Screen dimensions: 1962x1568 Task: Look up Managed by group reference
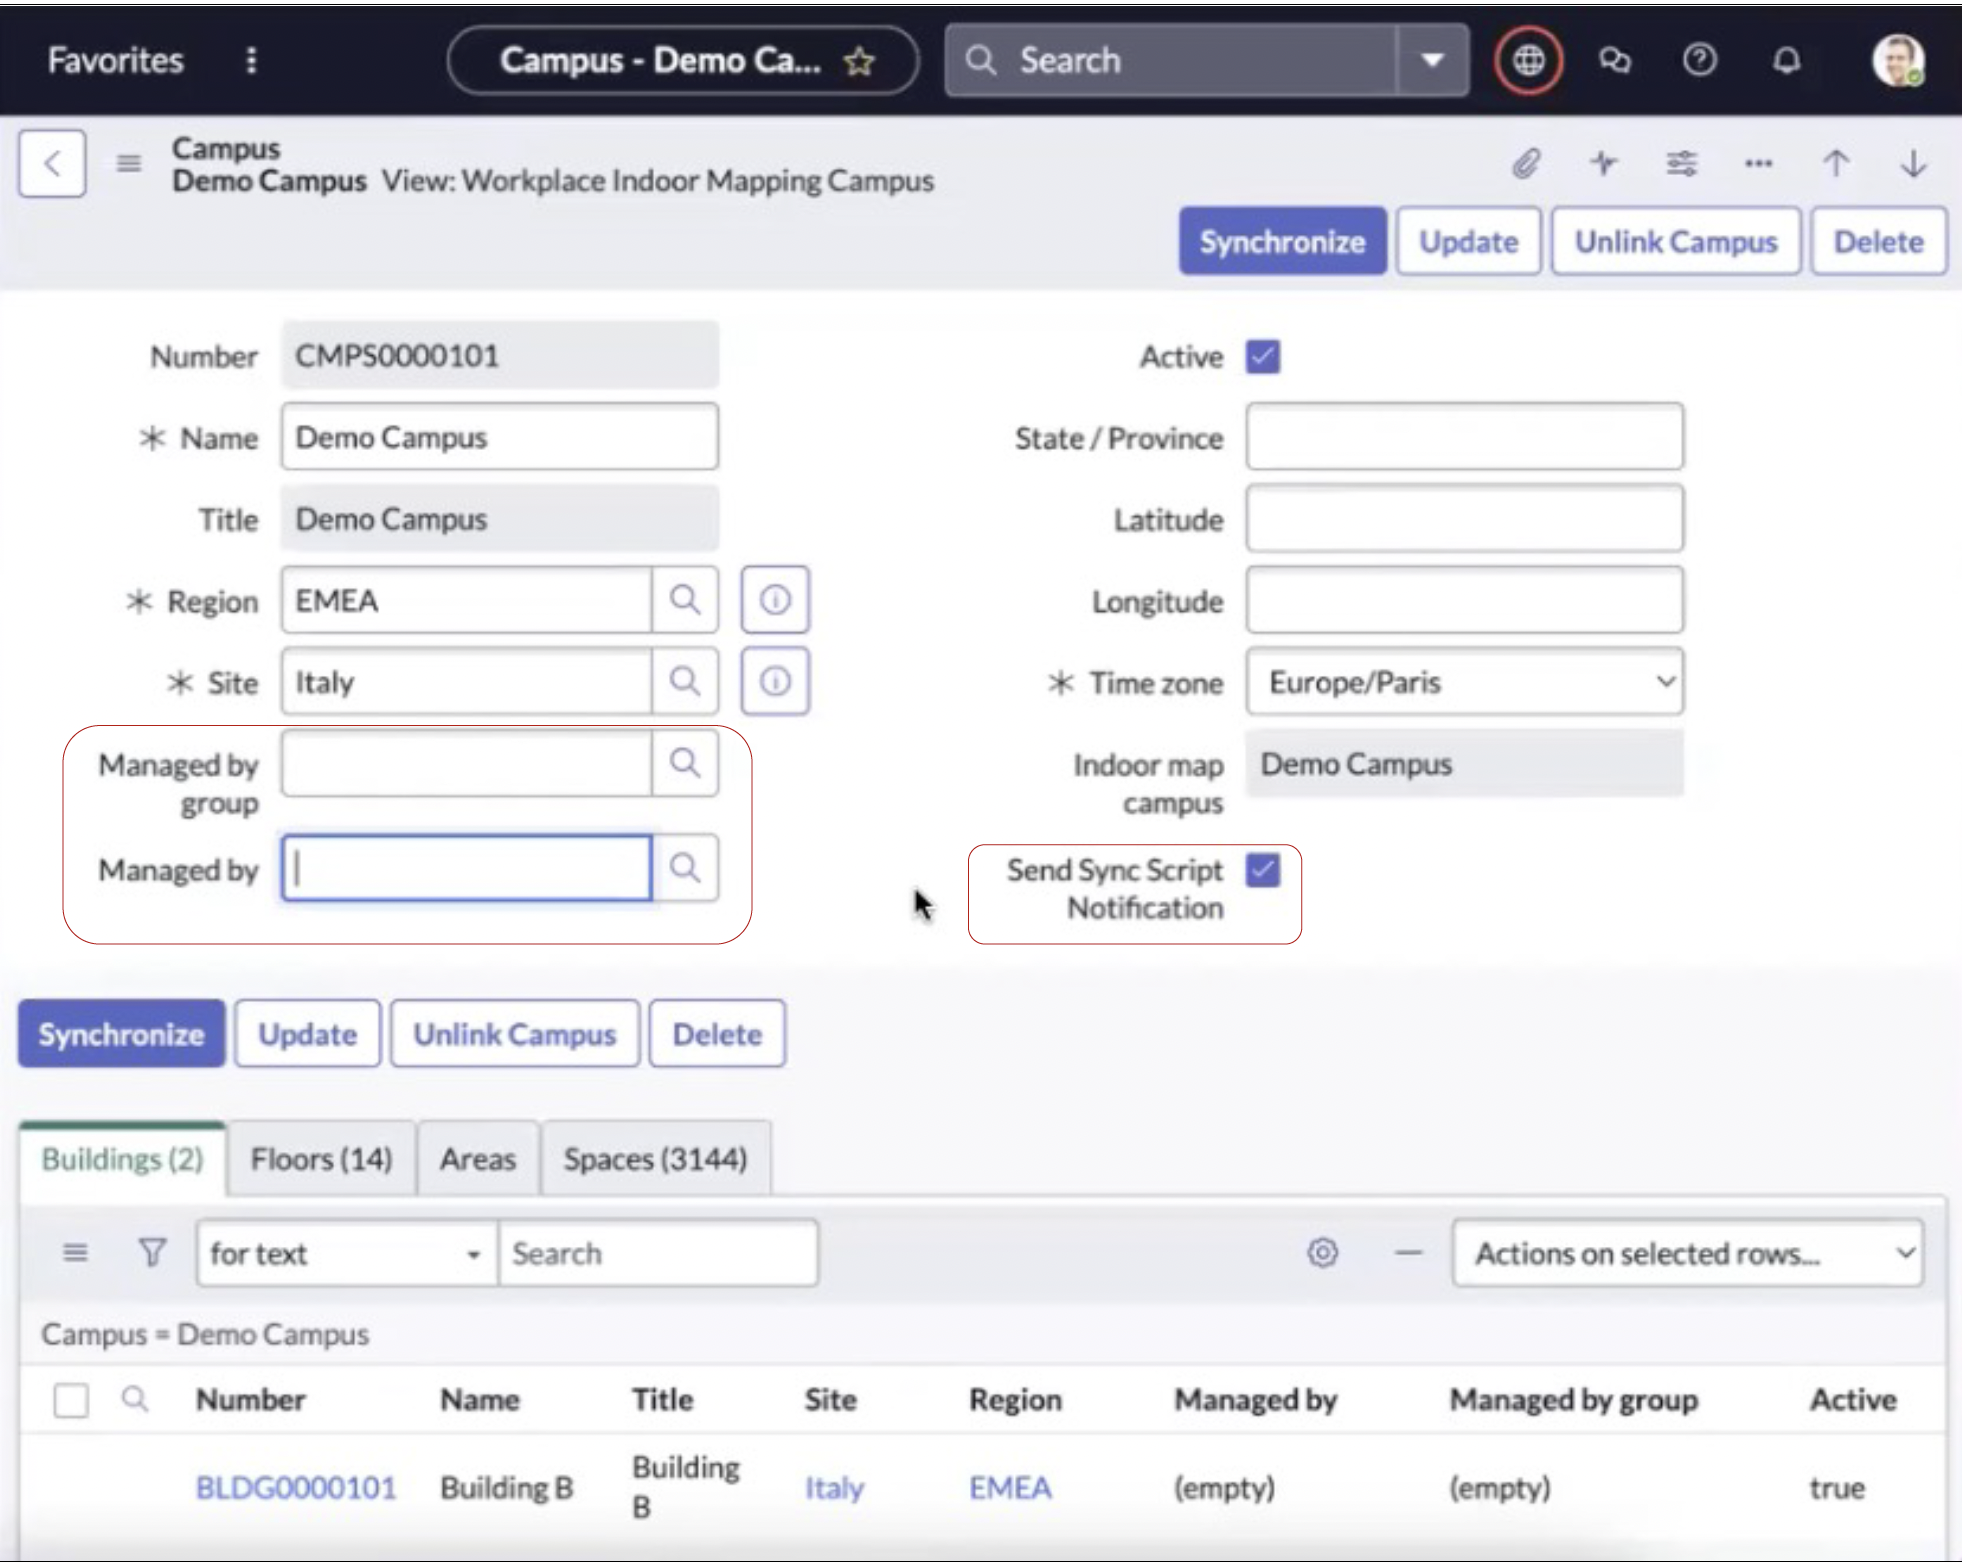[684, 764]
